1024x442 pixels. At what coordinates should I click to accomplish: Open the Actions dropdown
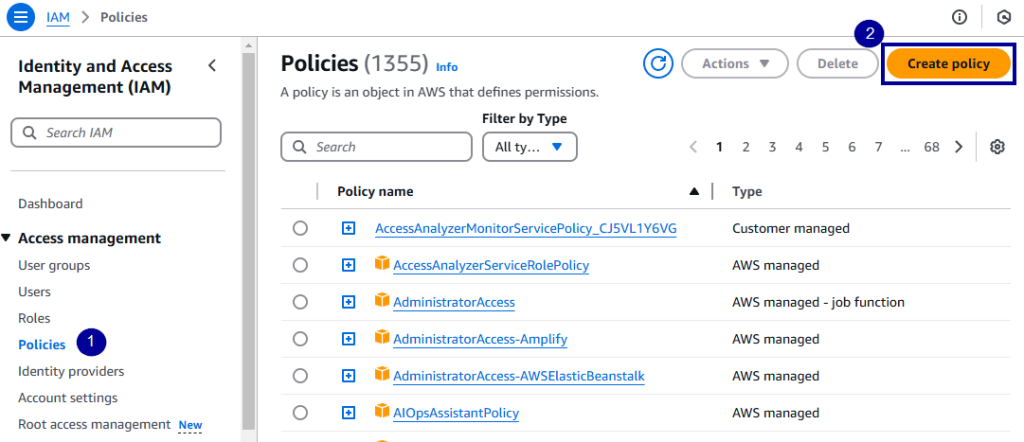click(735, 64)
